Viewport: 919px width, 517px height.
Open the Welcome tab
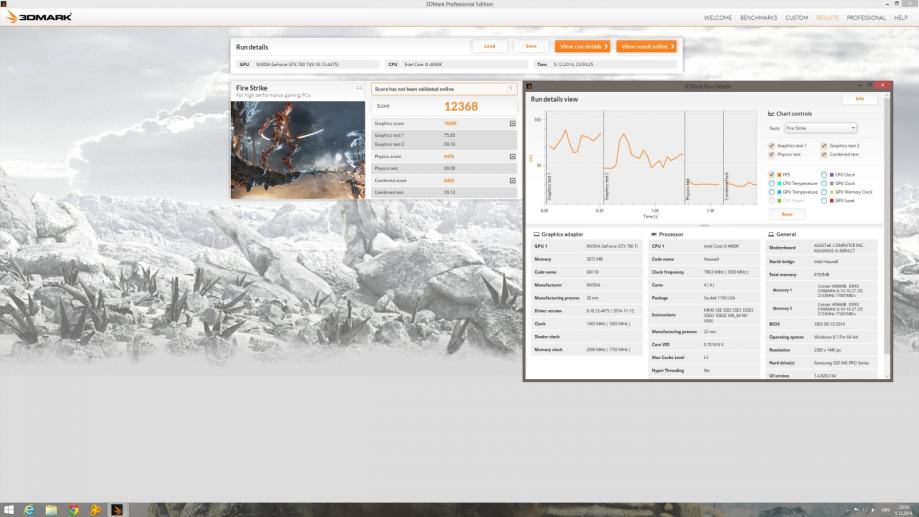pos(717,18)
